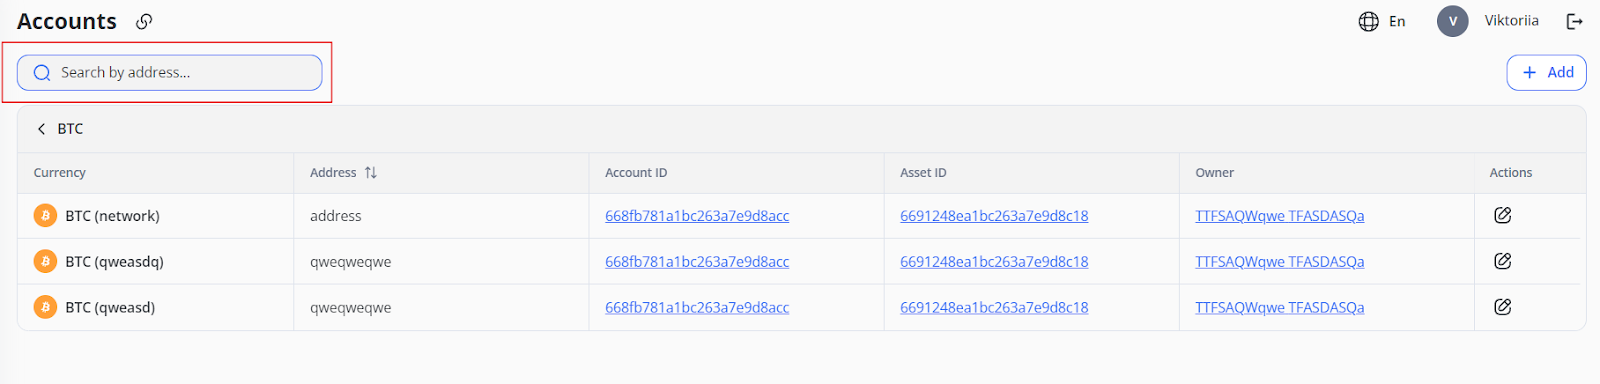Open Owner link in BTC (qweasd) row

pos(1280,308)
